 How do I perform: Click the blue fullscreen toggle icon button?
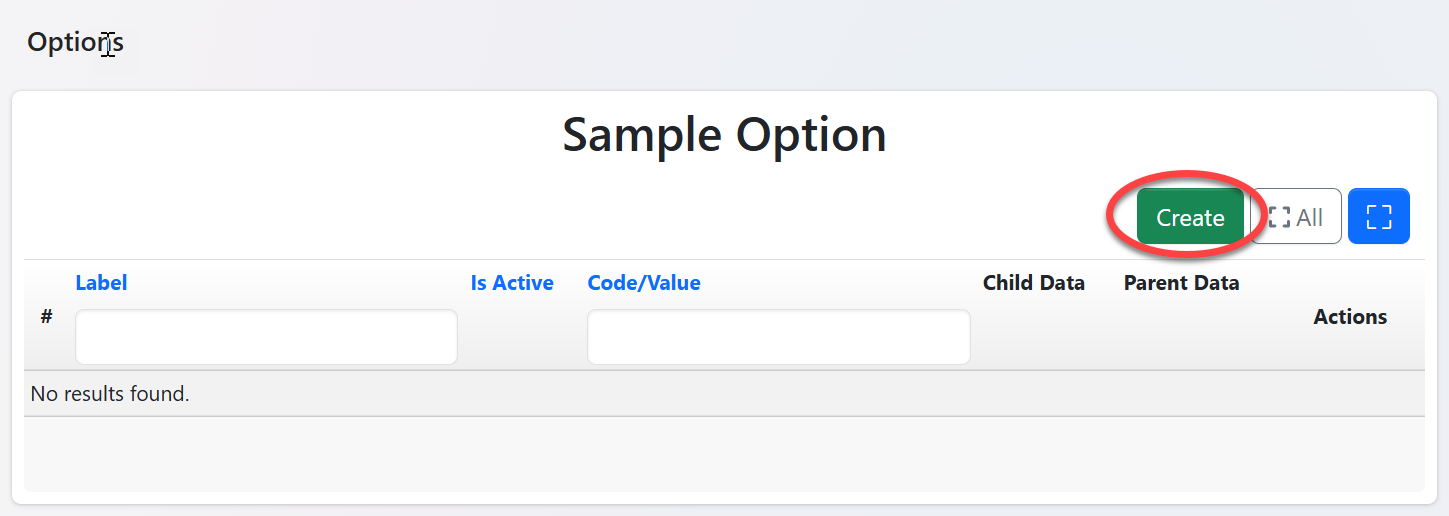click(x=1378, y=216)
